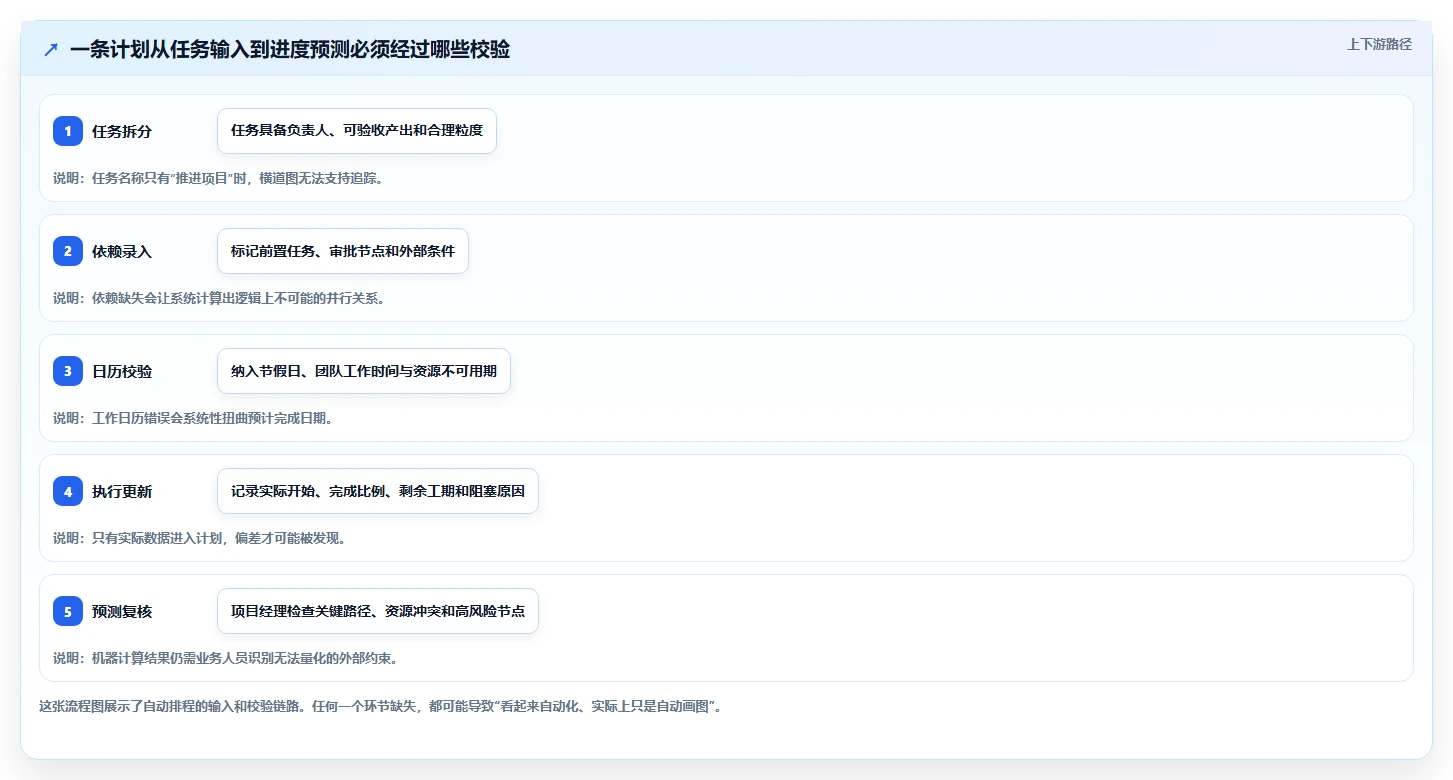Click step number badge 3
The width and height of the screenshot is (1453, 780).
tap(68, 371)
